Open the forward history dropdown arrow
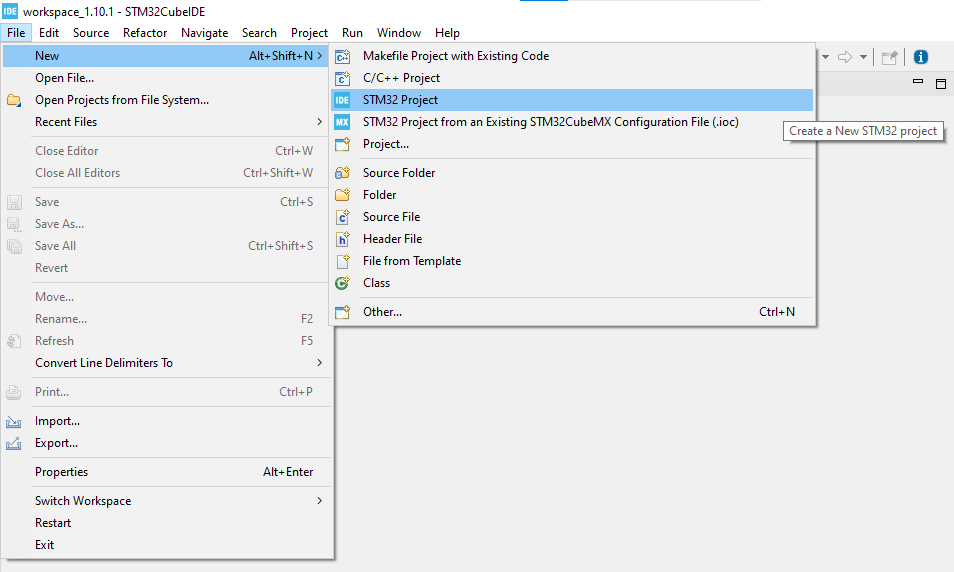 coord(863,57)
